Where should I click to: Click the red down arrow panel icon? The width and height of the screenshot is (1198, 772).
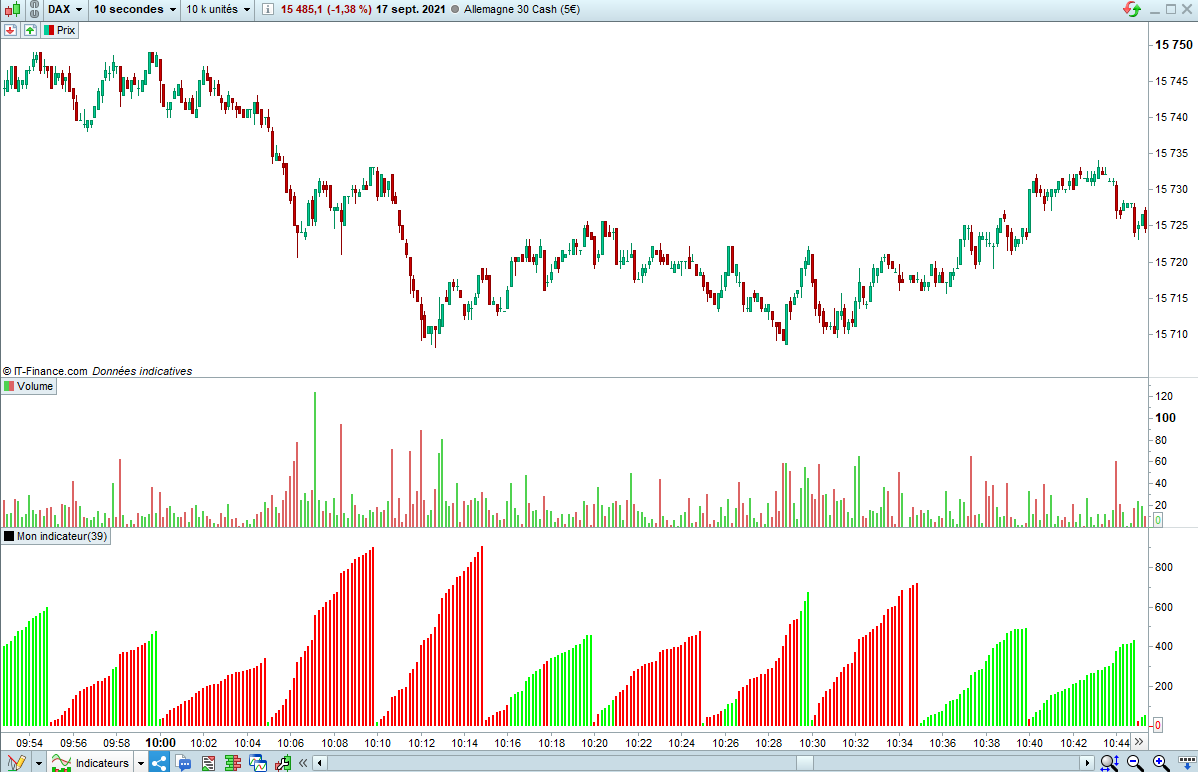10,30
